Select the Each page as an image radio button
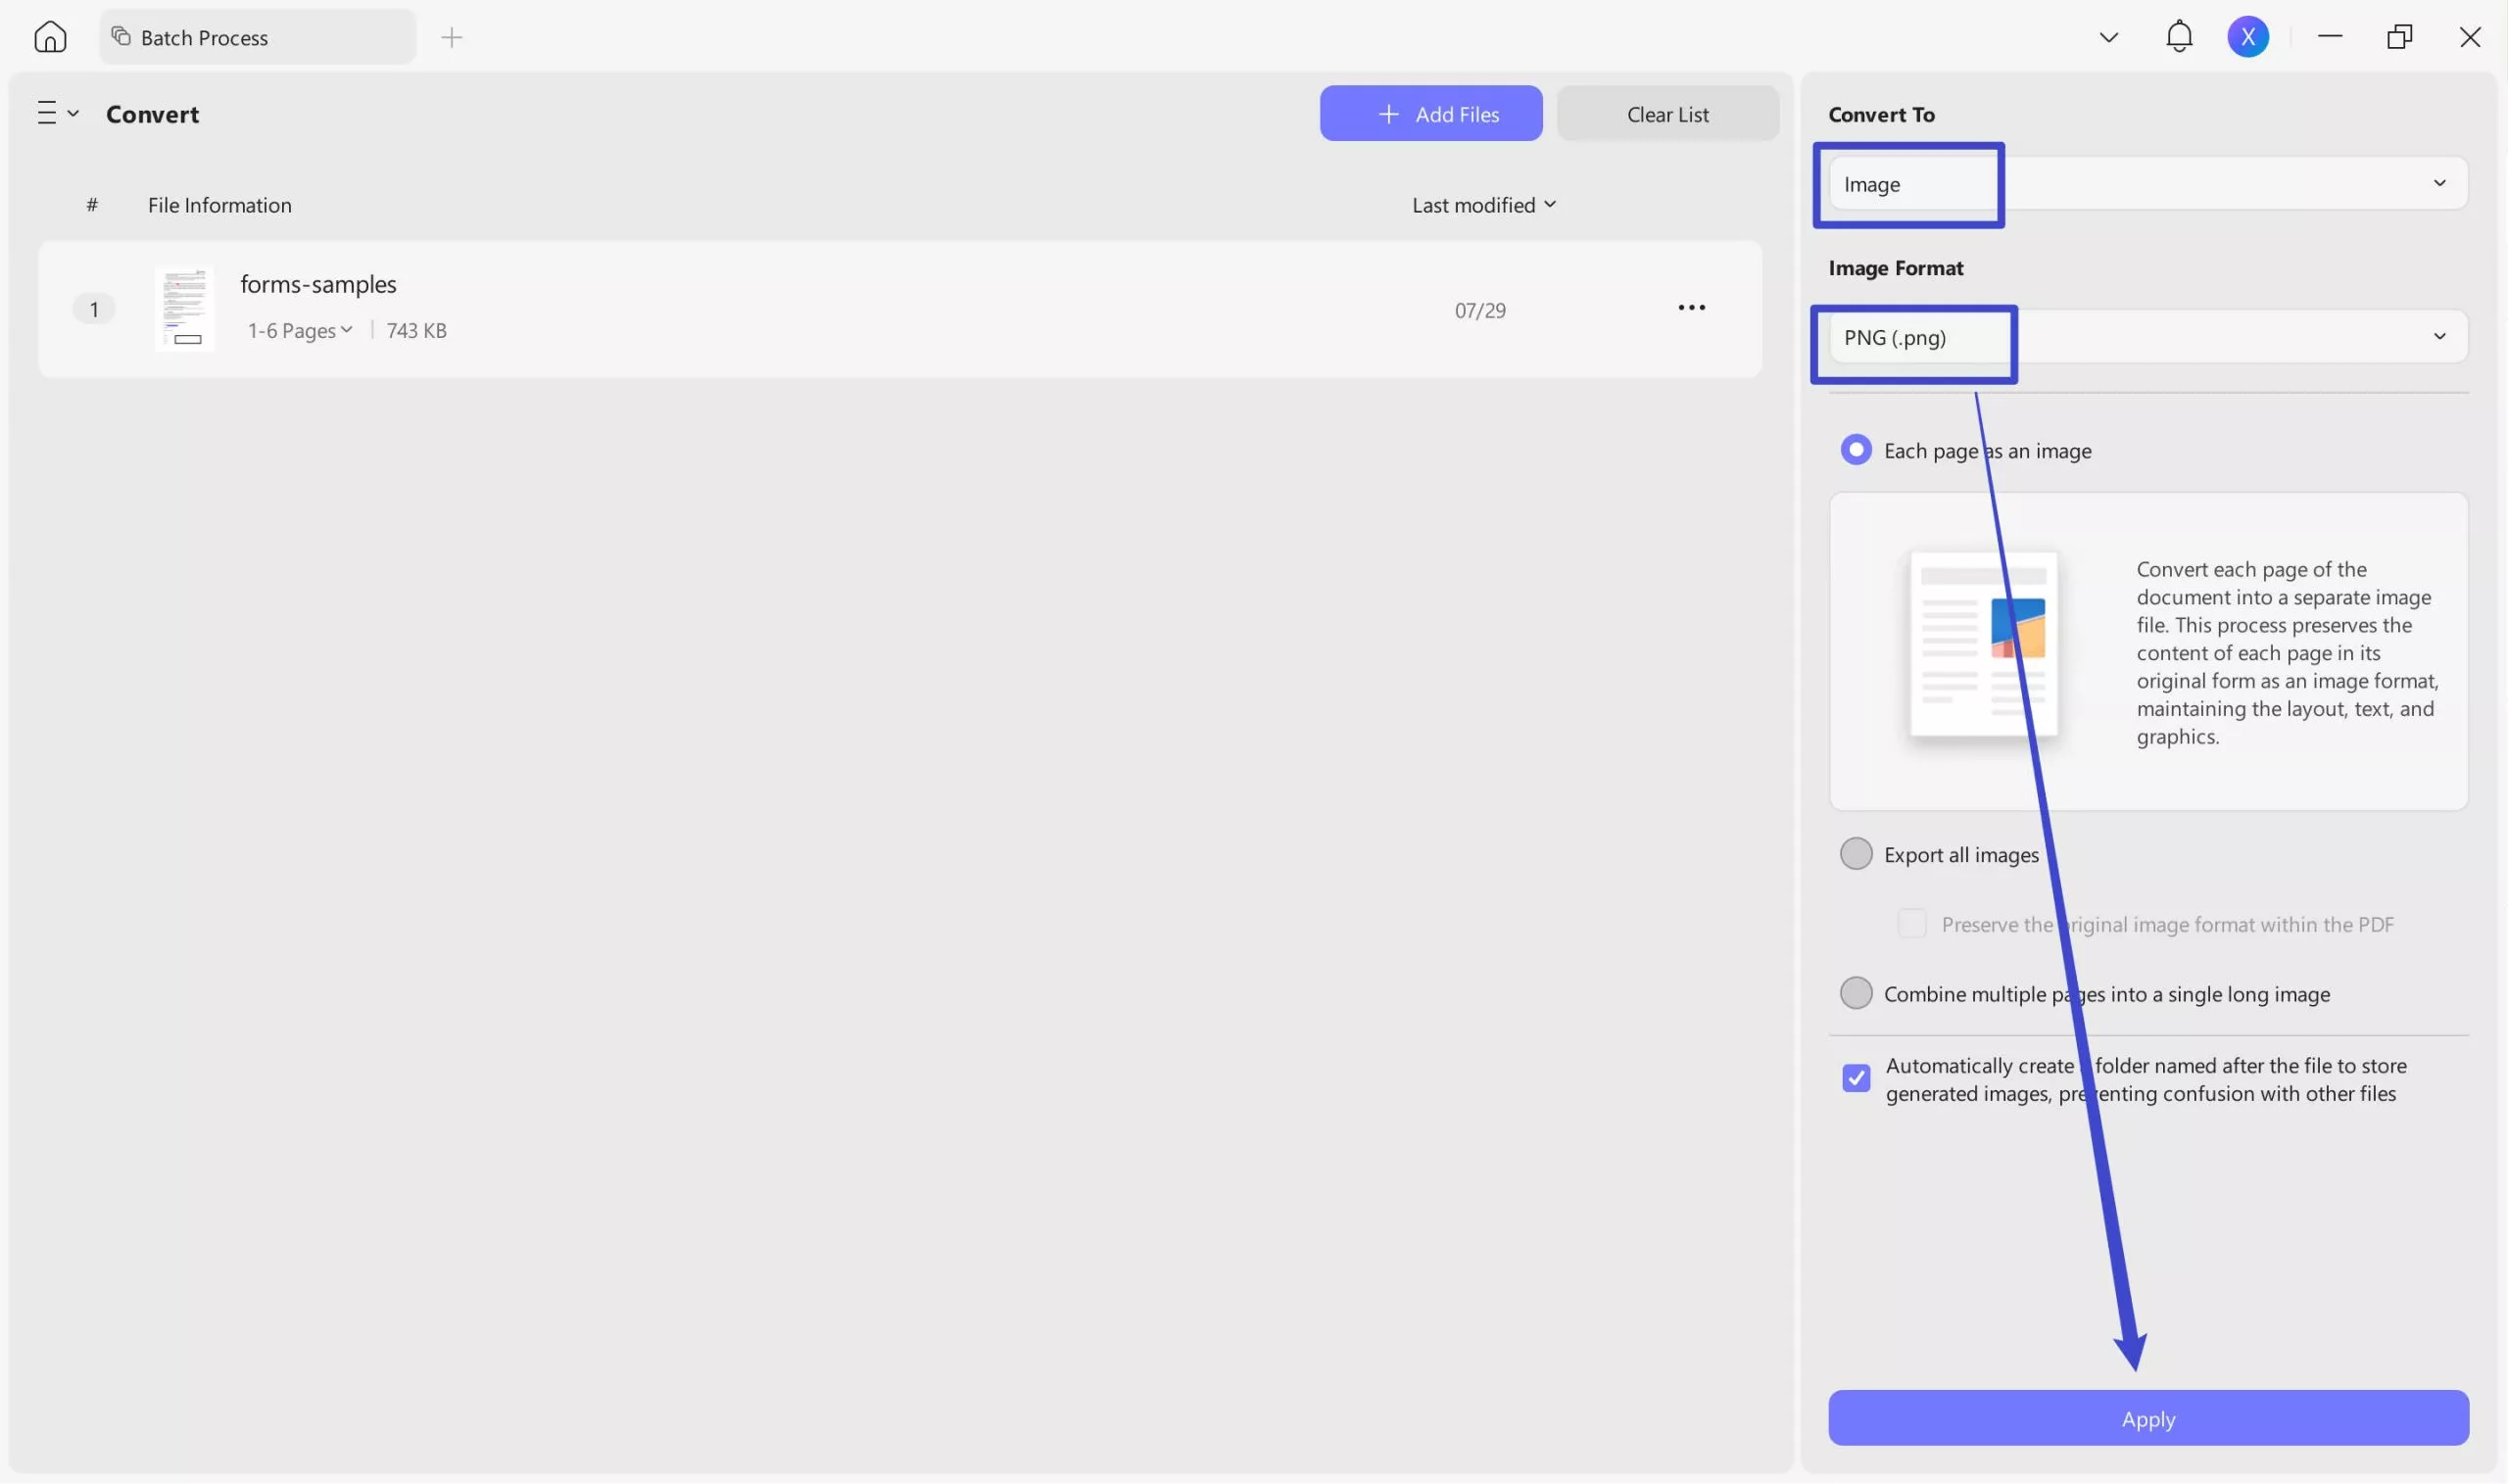This screenshot has height=1484, width=2508. [1856, 449]
